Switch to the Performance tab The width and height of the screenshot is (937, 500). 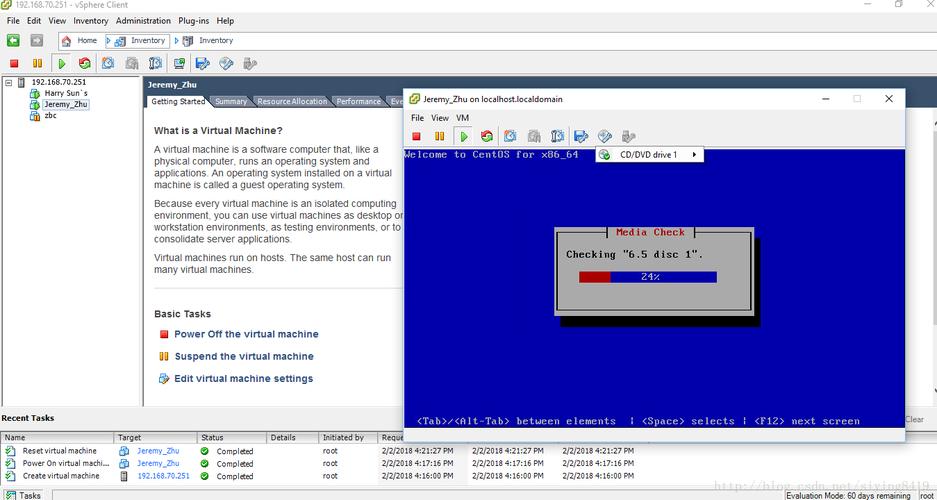coord(359,102)
